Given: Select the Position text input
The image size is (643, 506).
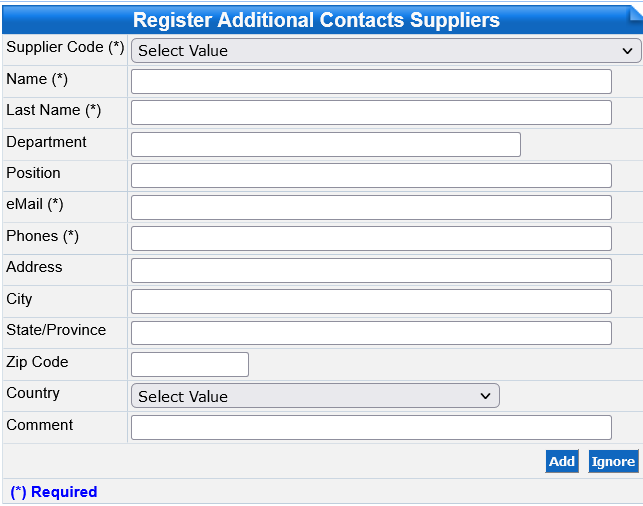Looking at the screenshot, I should pos(371,176).
